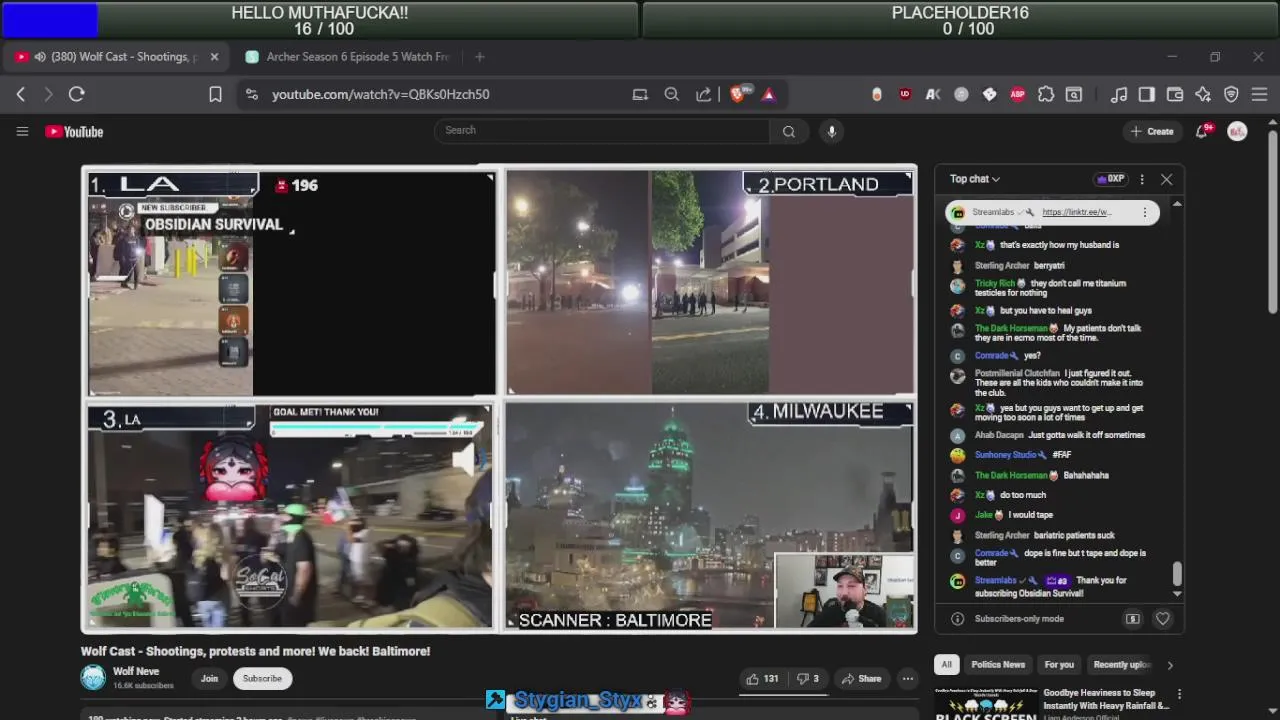
Task: Click the YouTube Search input field
Action: point(603,130)
